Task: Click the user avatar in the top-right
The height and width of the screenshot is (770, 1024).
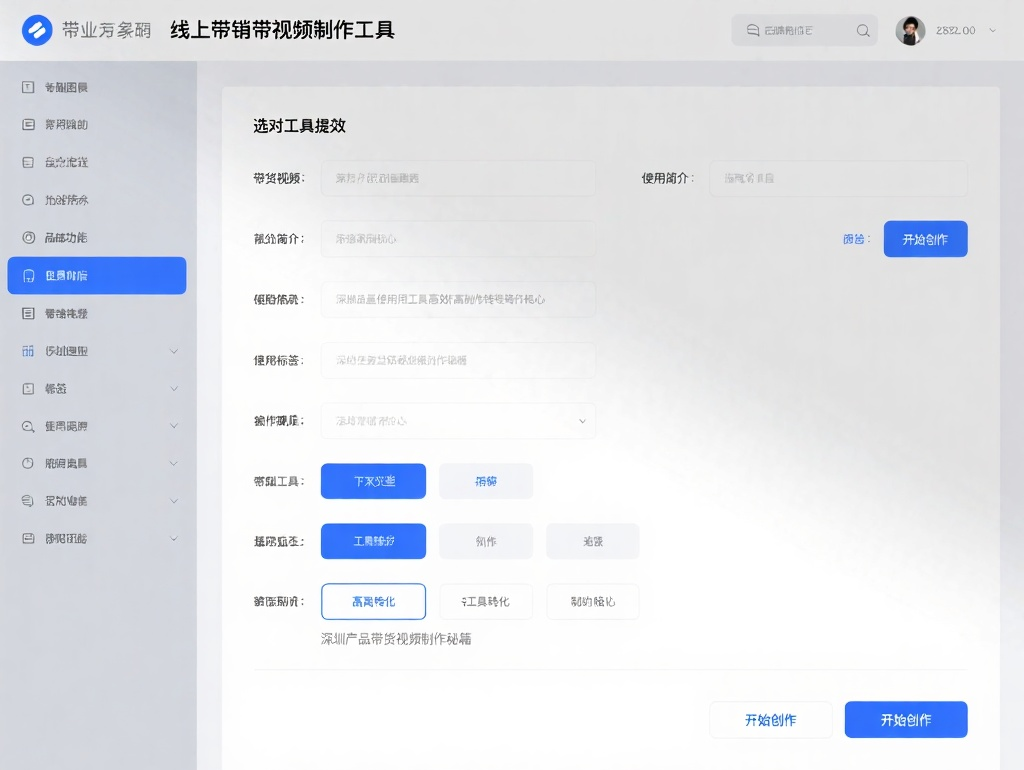Action: (910, 30)
